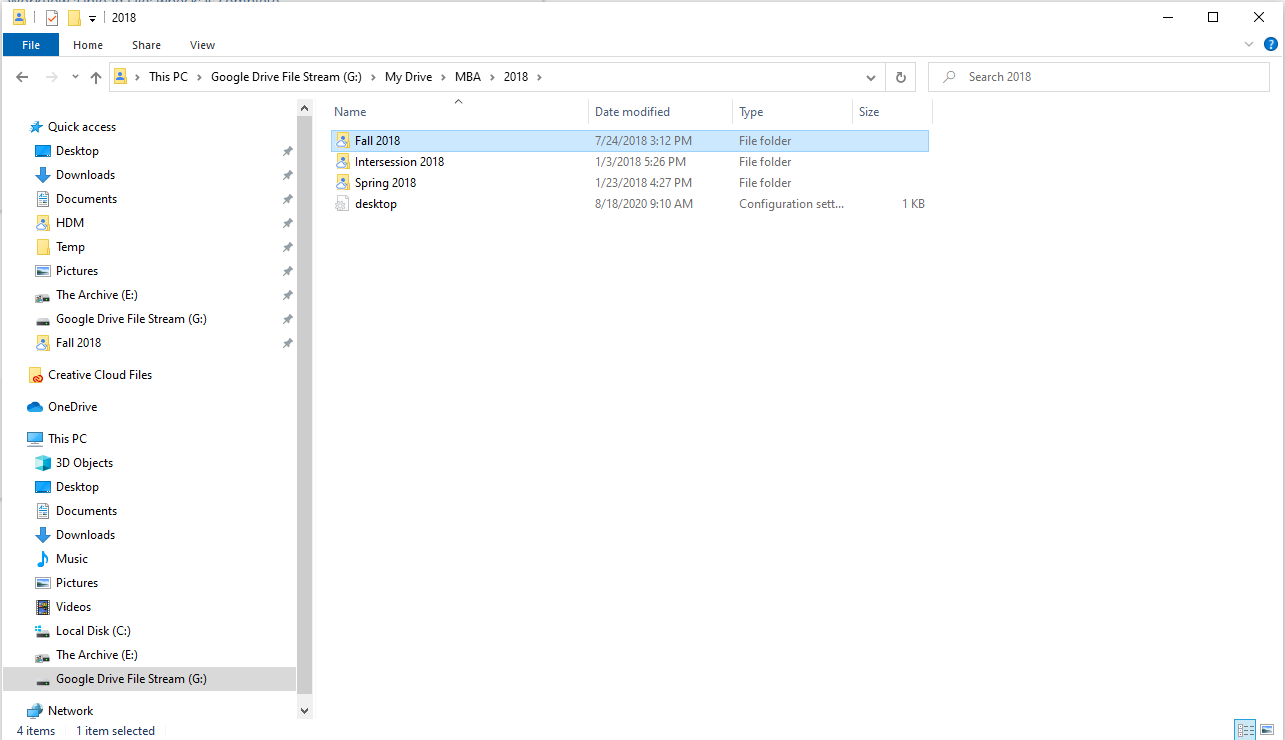Open the File menu

click(31, 45)
